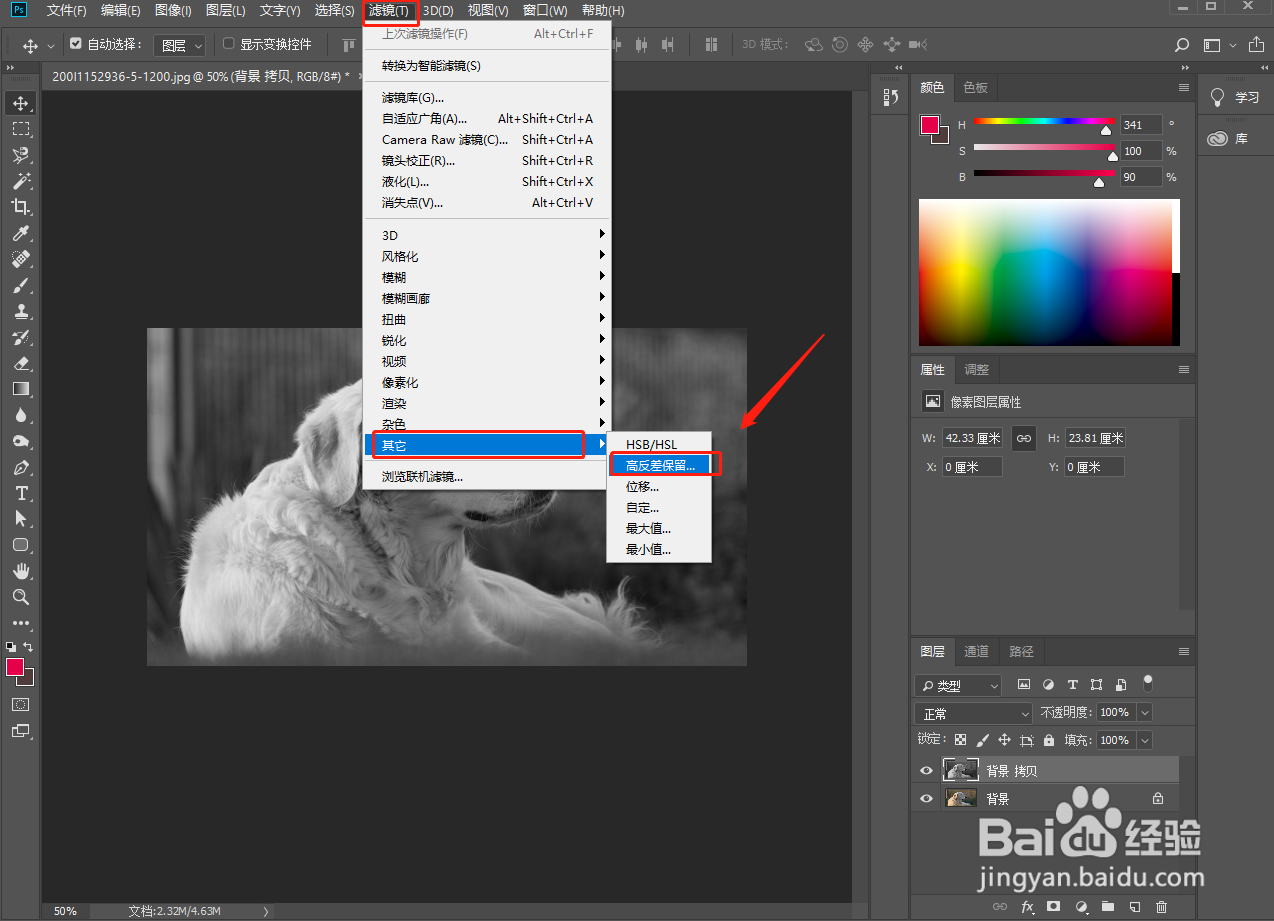
Task: Select the Move tool in the toolbox
Action: tap(21, 103)
